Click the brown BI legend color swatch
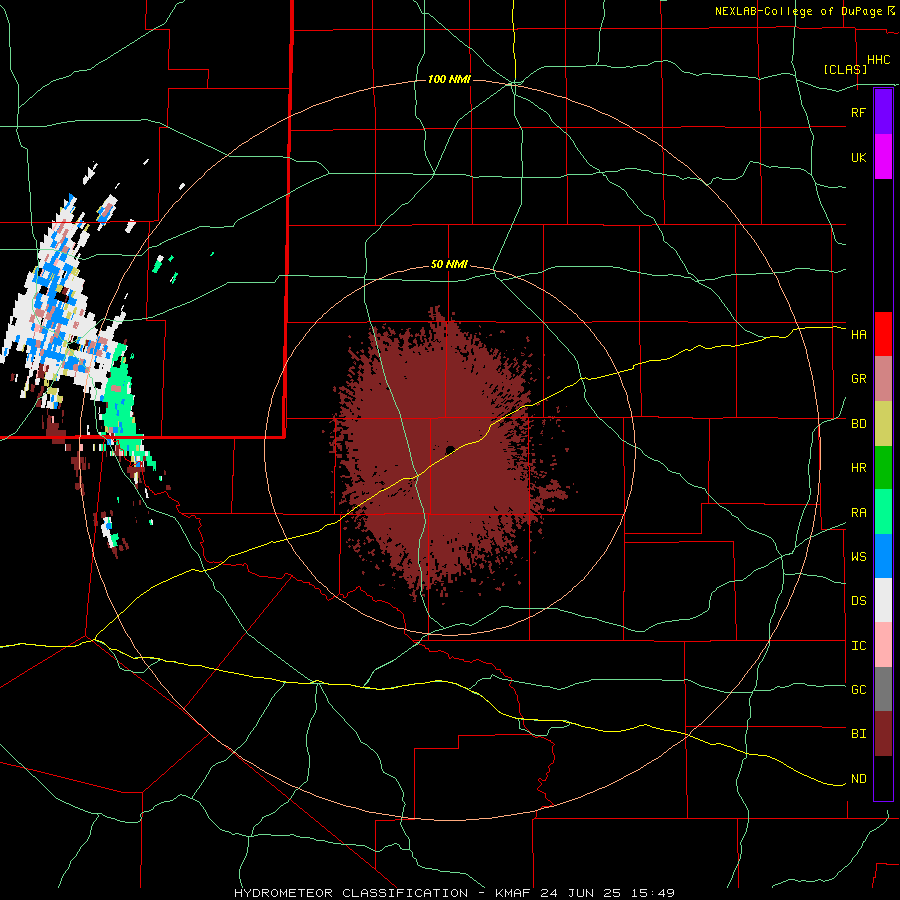 tap(883, 734)
